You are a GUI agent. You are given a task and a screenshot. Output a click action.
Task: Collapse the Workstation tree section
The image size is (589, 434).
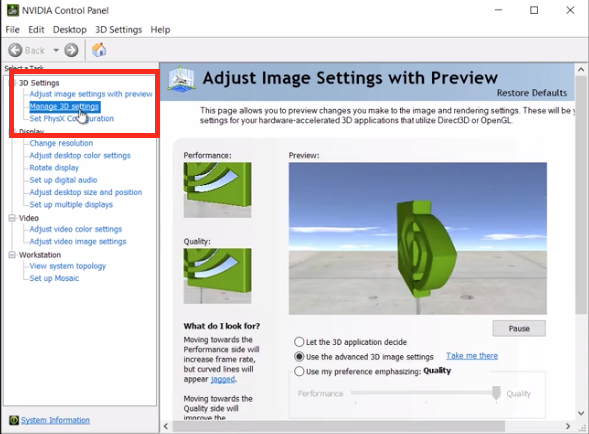coord(12,255)
